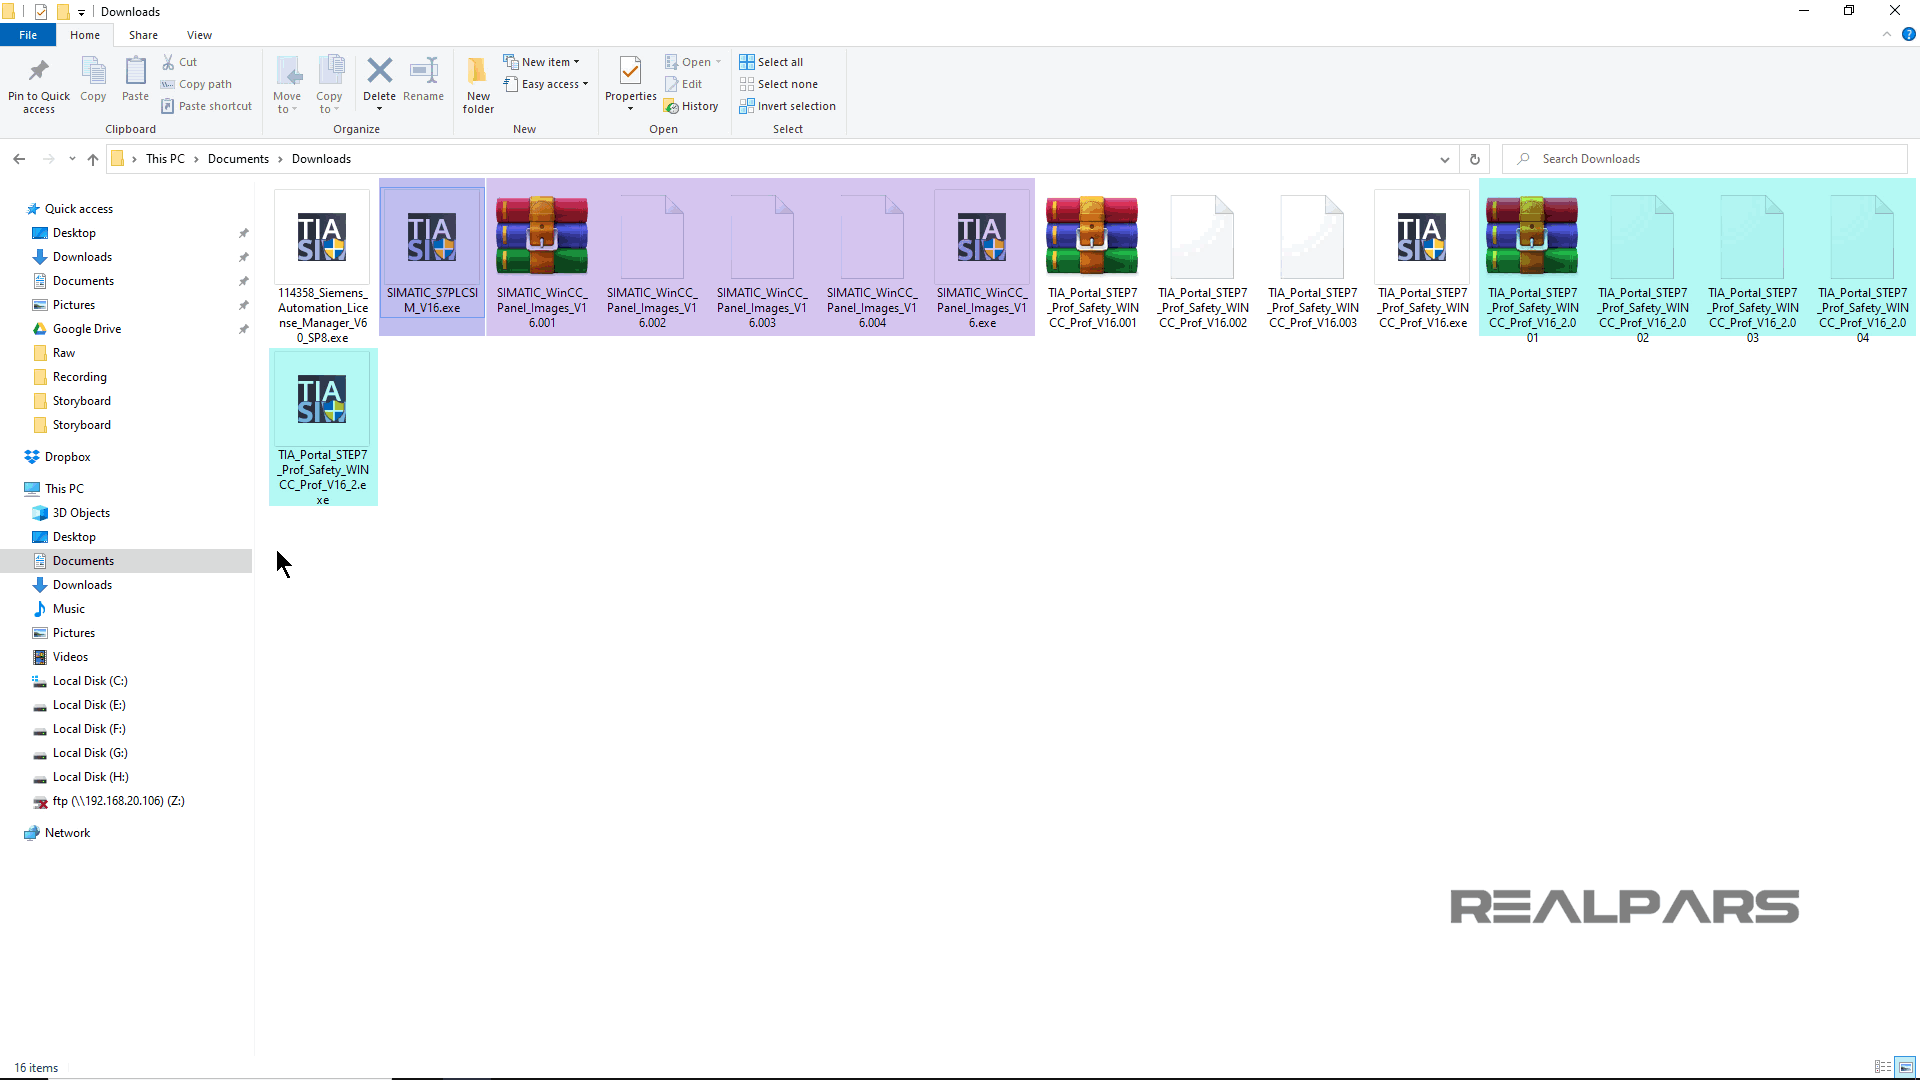Viewport: 1920px width, 1080px height.
Task: Click Copy path command
Action: click(197, 84)
